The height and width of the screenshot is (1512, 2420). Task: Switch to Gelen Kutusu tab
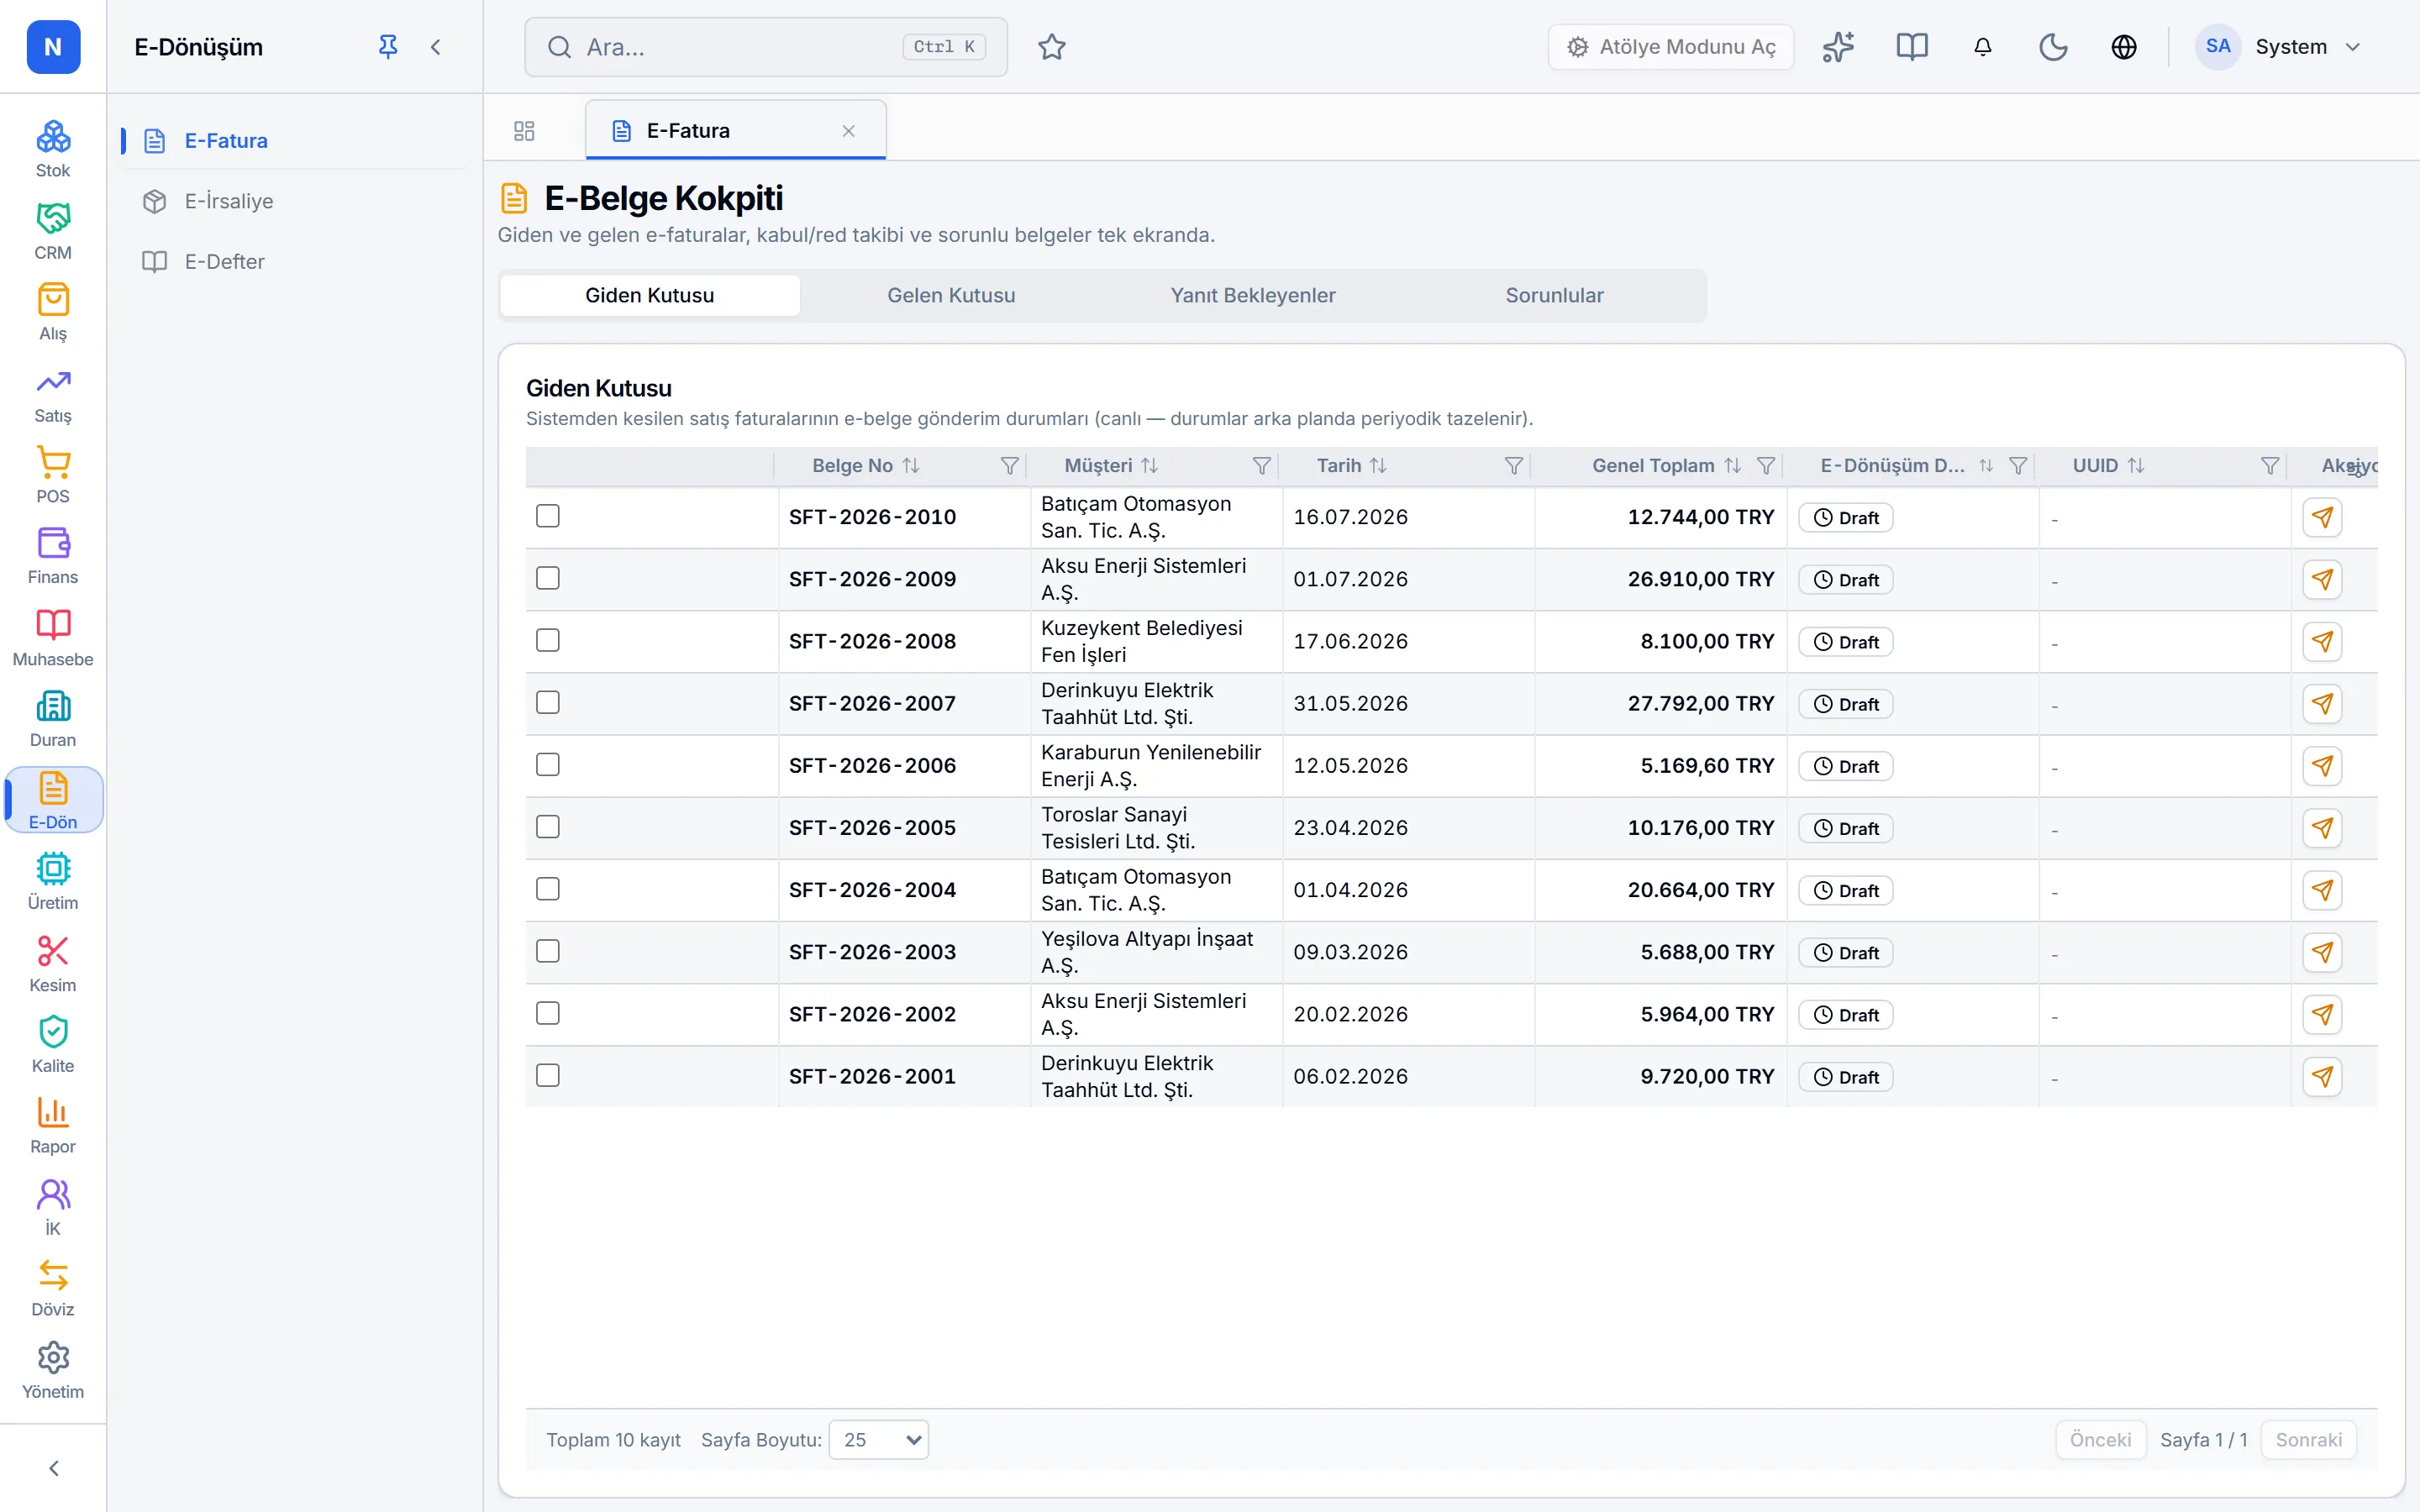(x=950, y=296)
